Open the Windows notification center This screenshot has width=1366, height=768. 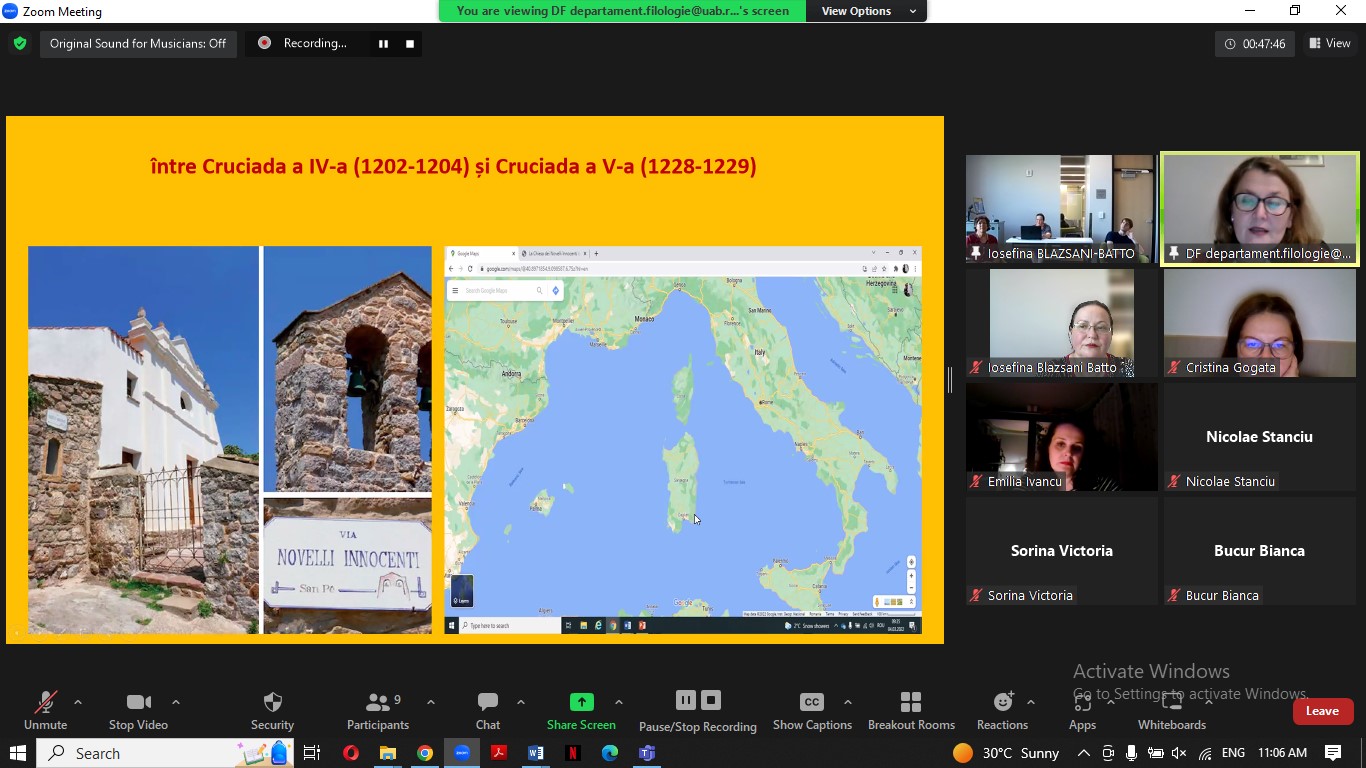point(1333,753)
